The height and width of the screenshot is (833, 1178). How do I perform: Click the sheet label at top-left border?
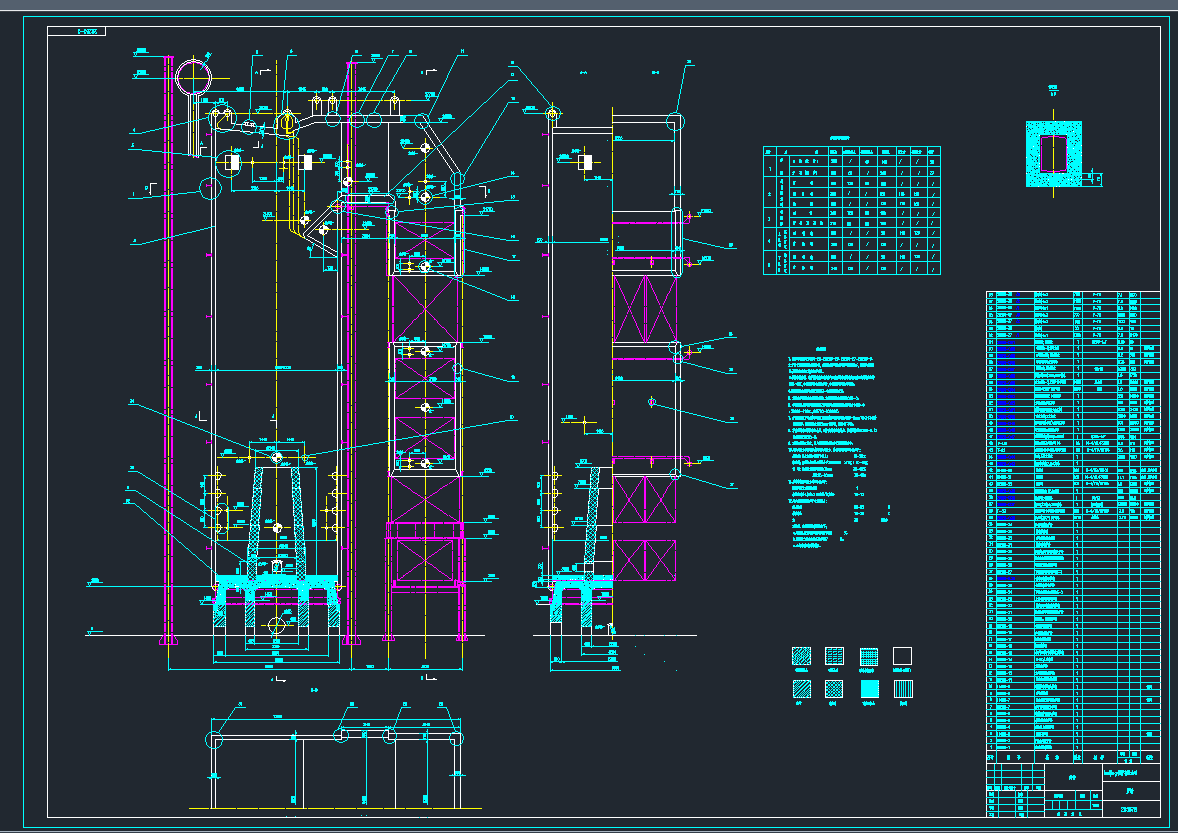[x=87, y=29]
